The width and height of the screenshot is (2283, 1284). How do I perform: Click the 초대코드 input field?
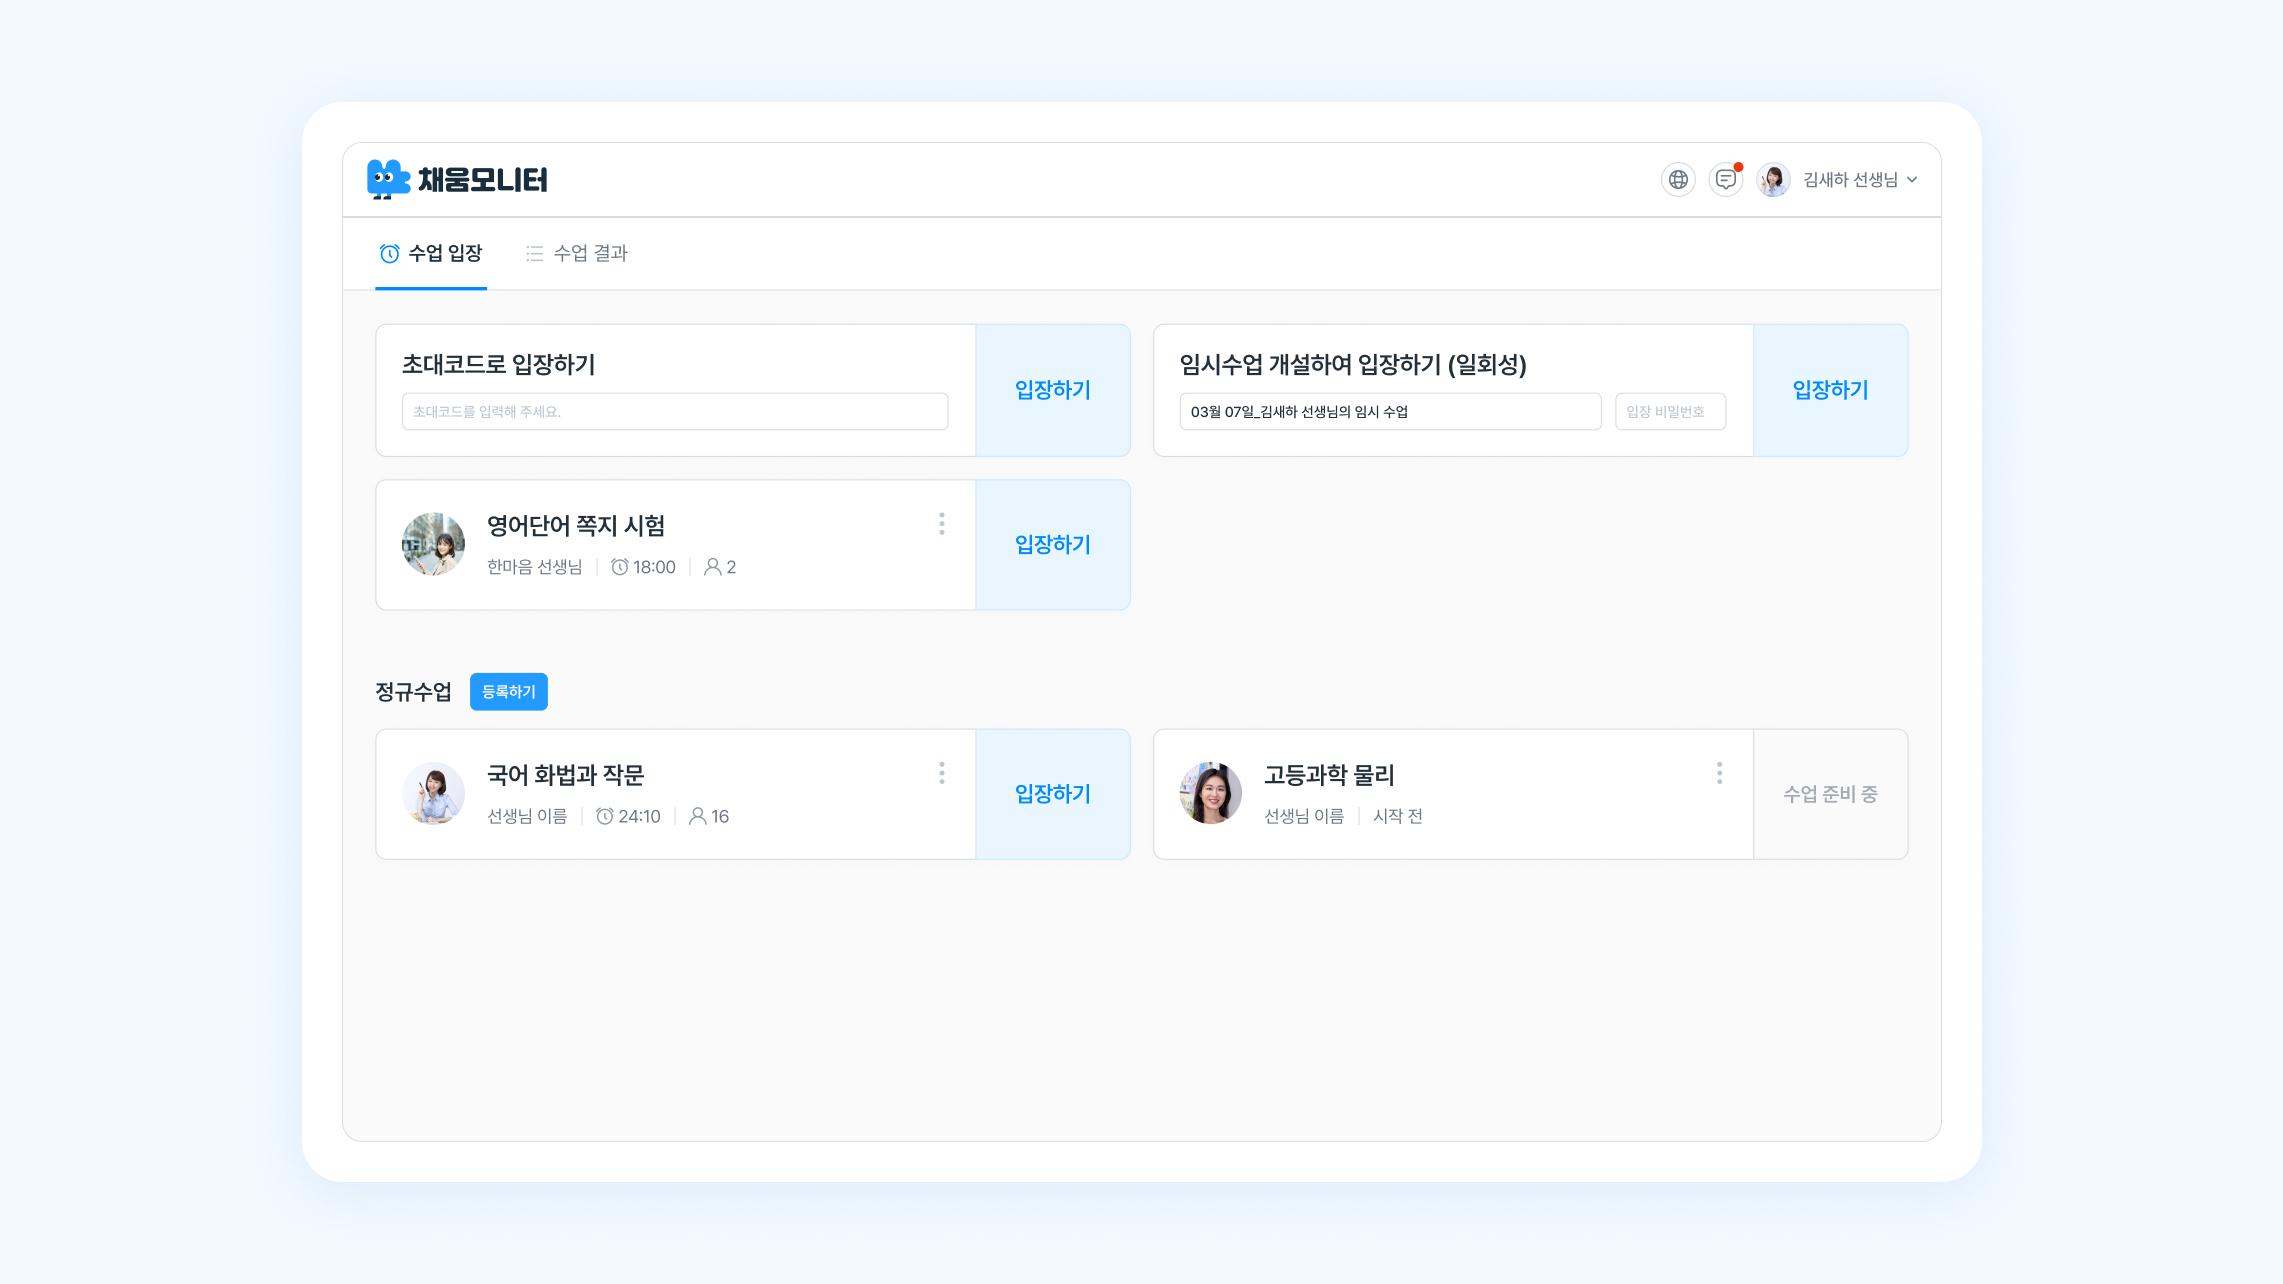[674, 412]
